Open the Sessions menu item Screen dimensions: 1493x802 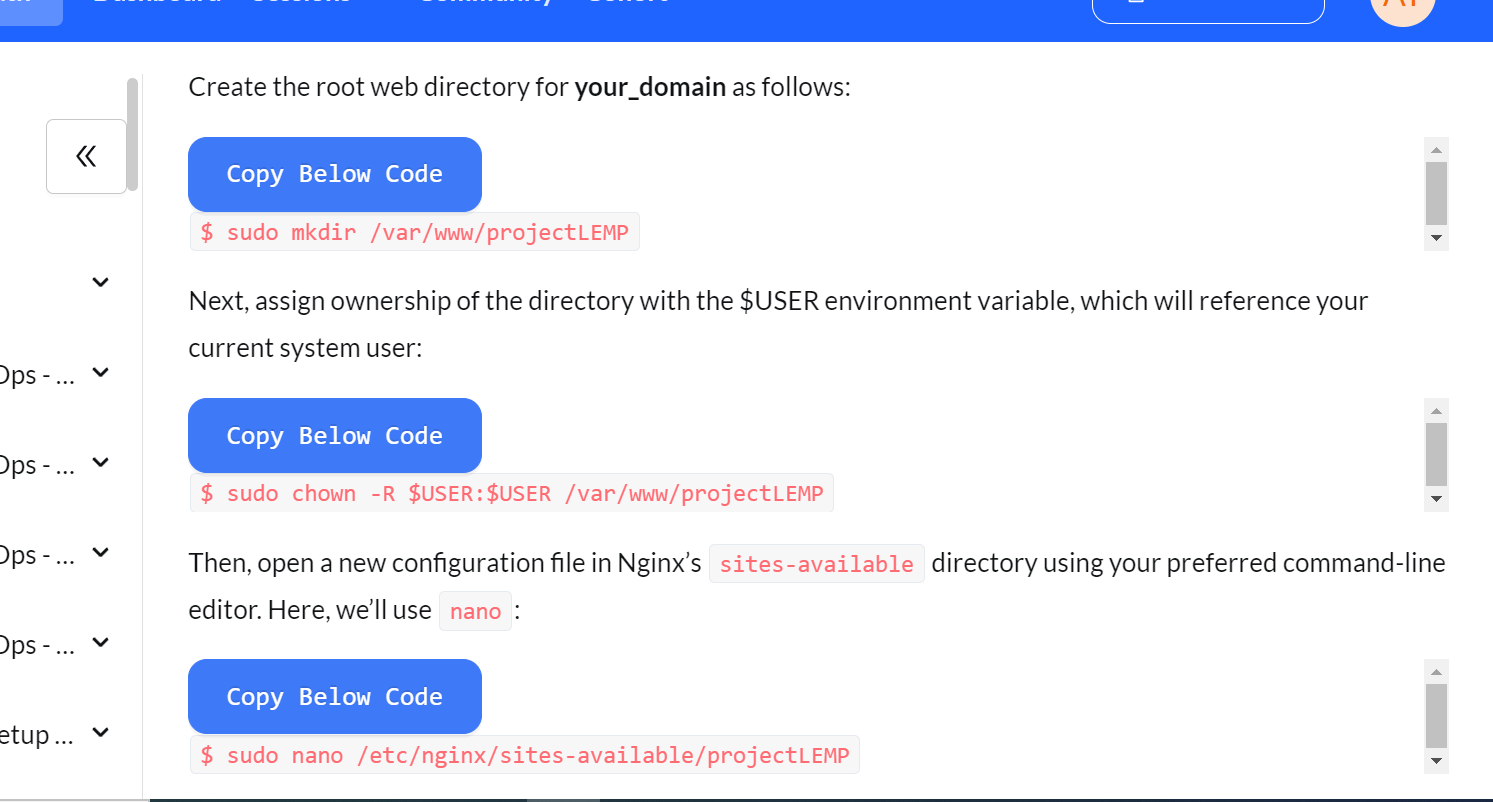tap(301, 4)
